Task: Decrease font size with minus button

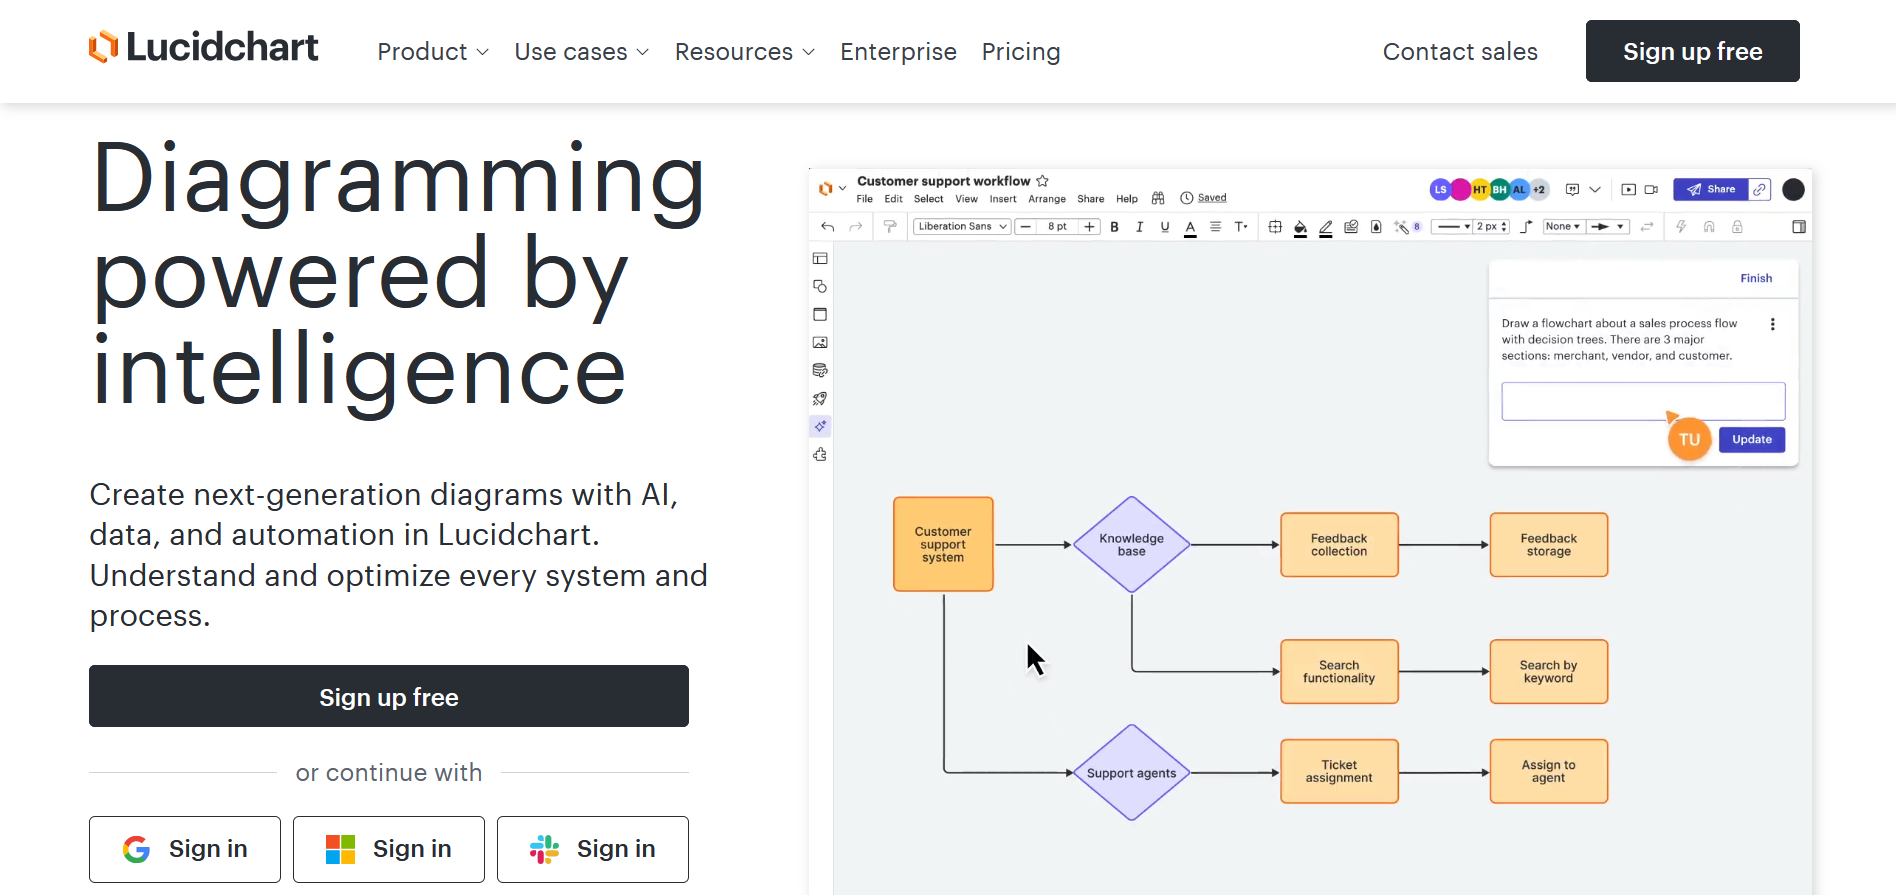Action: coord(1025,227)
